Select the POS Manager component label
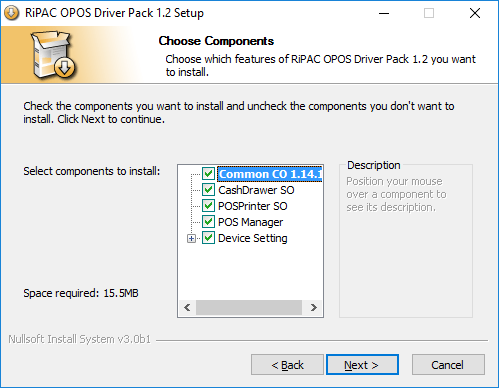The height and width of the screenshot is (388, 499). coord(250,222)
